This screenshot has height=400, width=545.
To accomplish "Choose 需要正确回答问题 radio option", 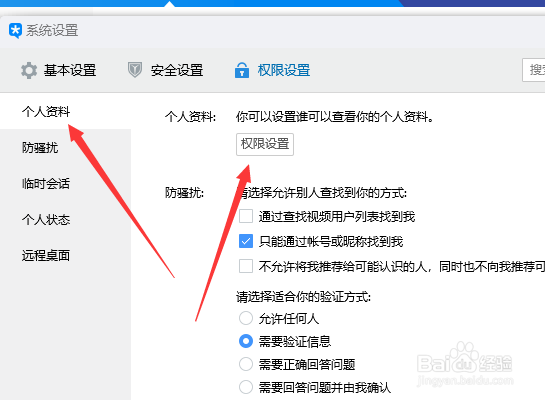I will coord(246,364).
